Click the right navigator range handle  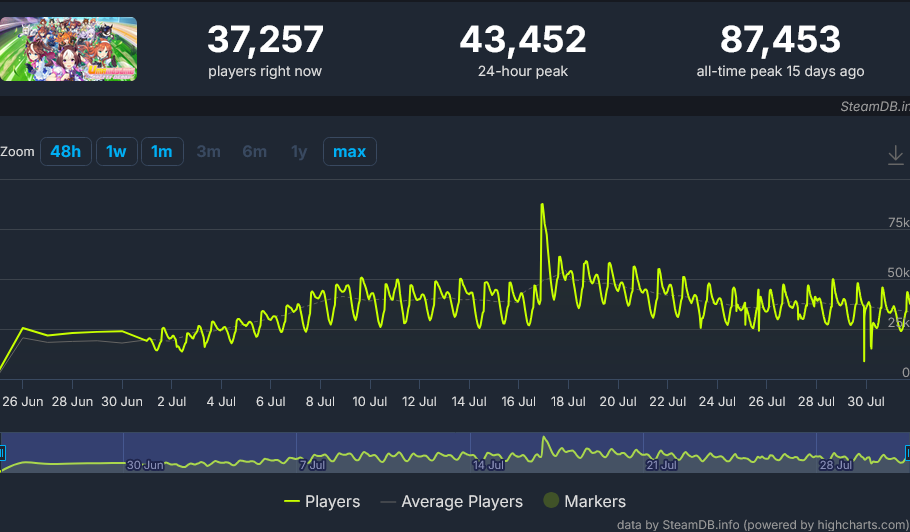[907, 453]
